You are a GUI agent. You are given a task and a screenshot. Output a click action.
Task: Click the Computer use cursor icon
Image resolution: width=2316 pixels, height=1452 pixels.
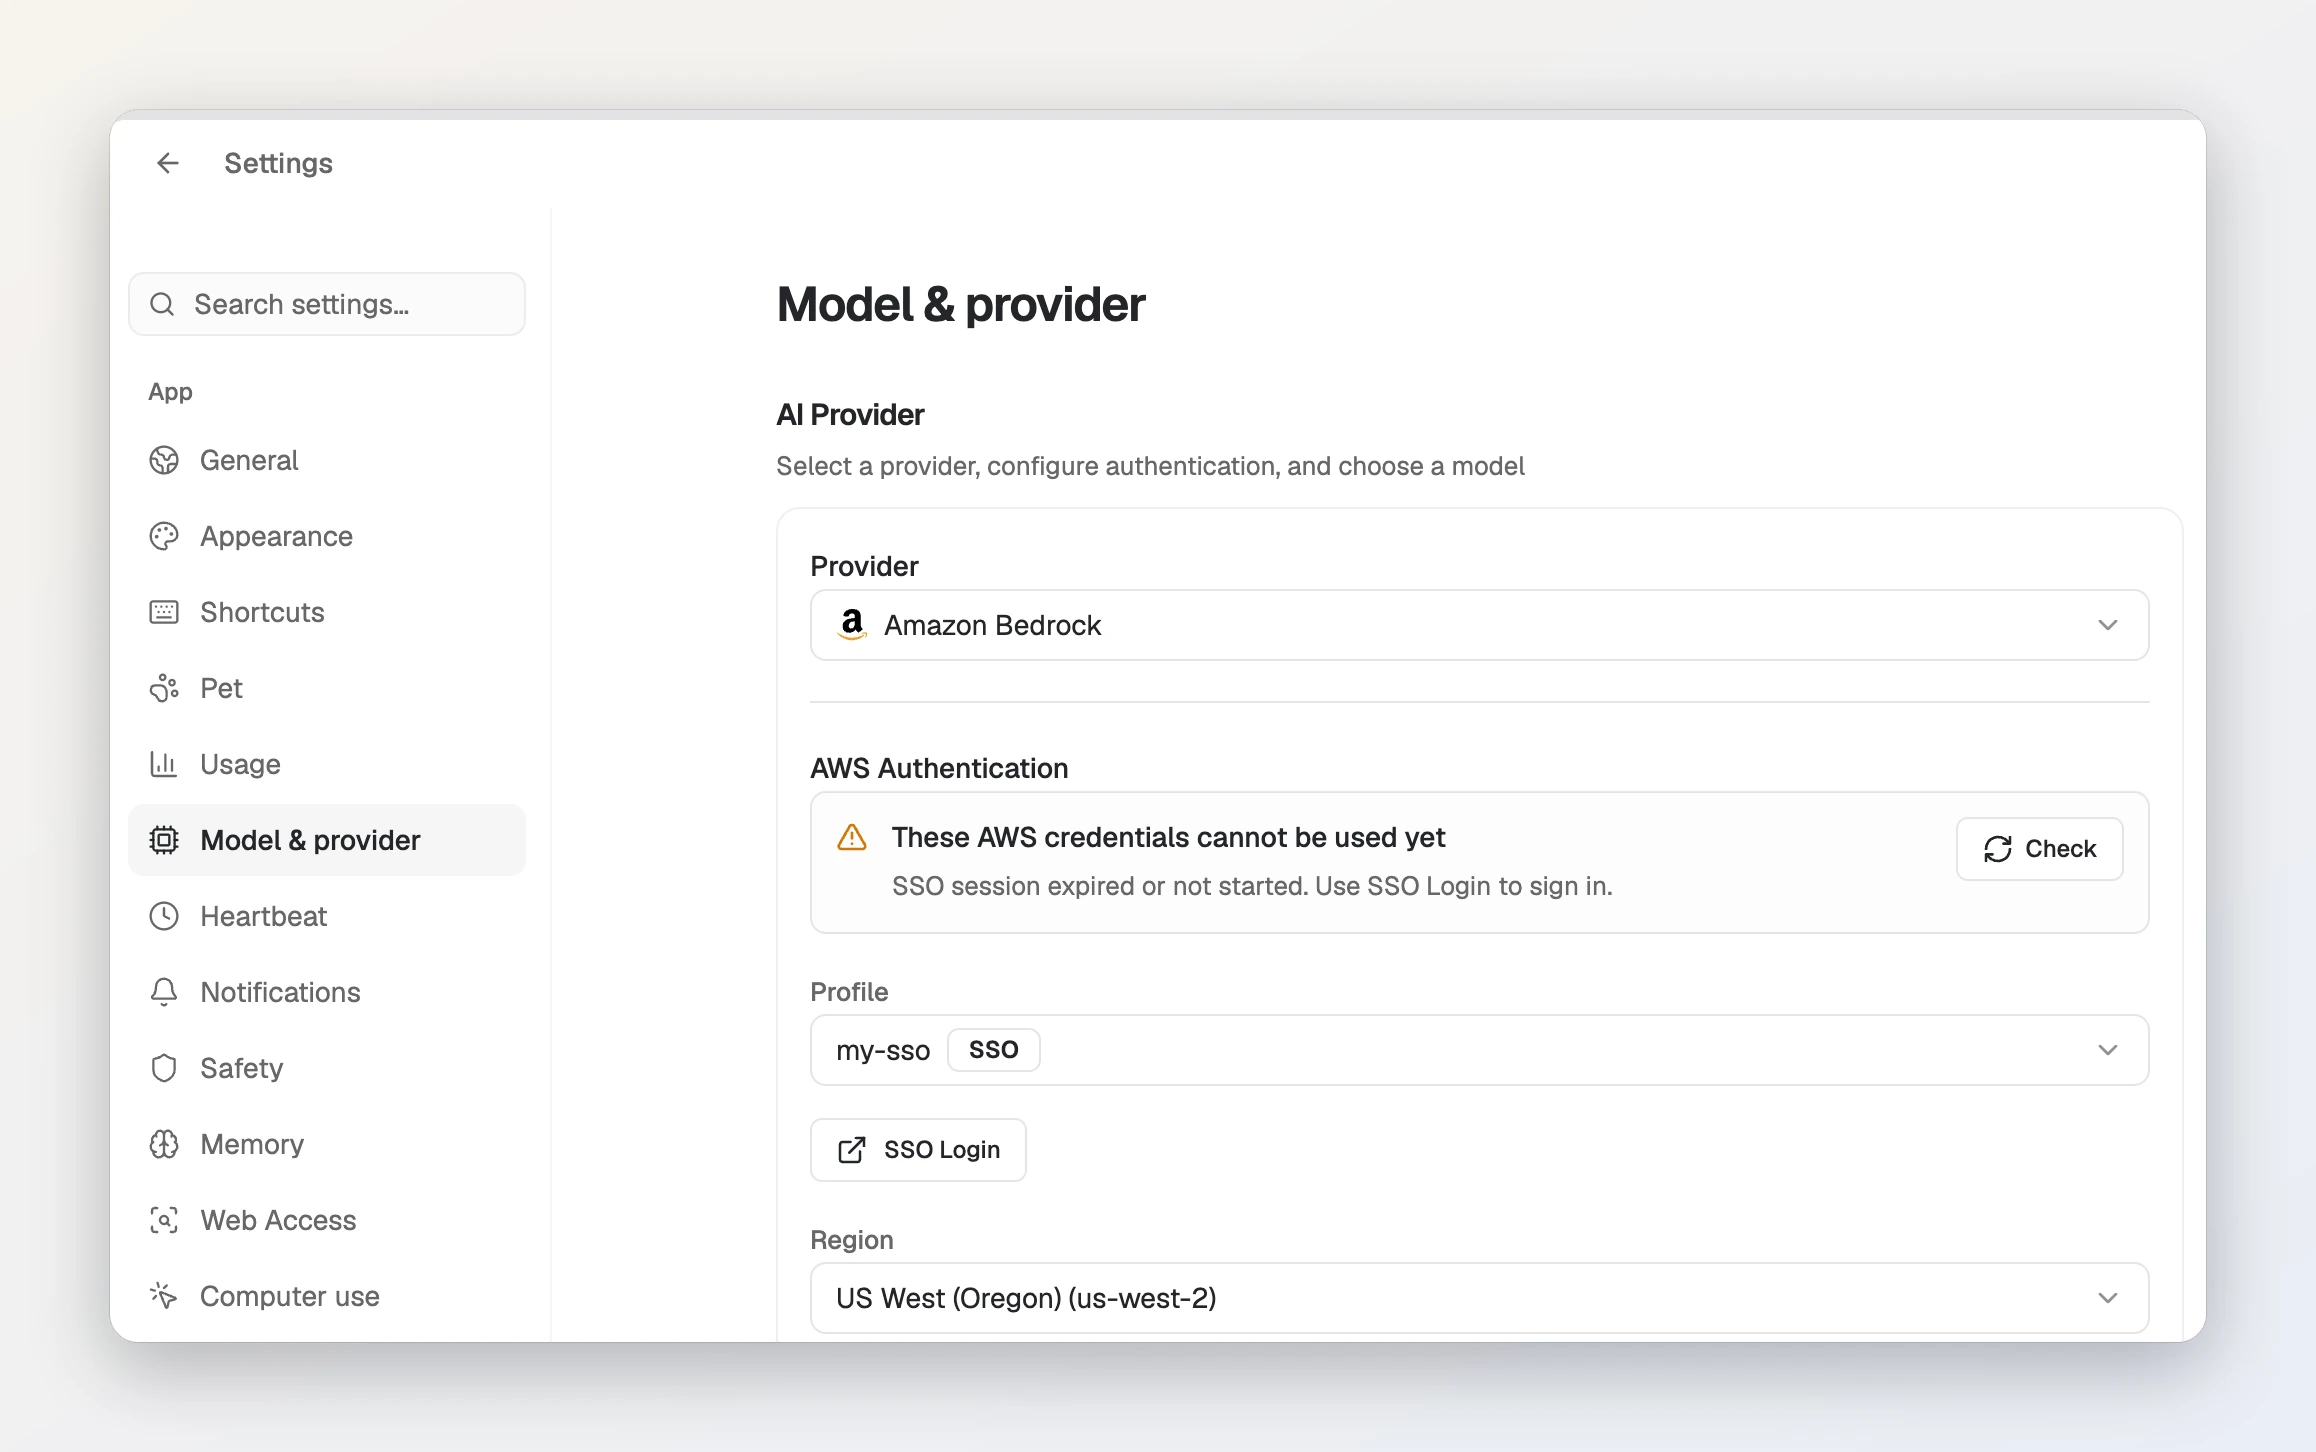[x=164, y=1296]
